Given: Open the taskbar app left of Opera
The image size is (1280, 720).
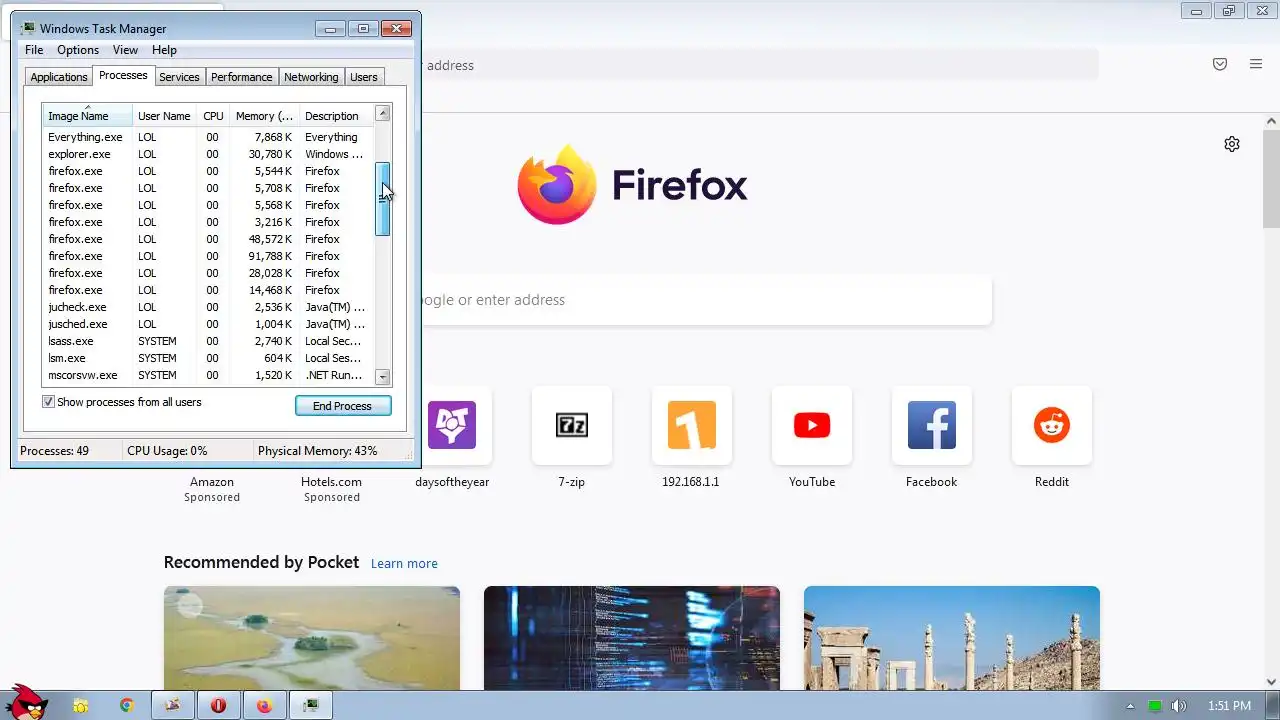Looking at the screenshot, I should (x=173, y=705).
